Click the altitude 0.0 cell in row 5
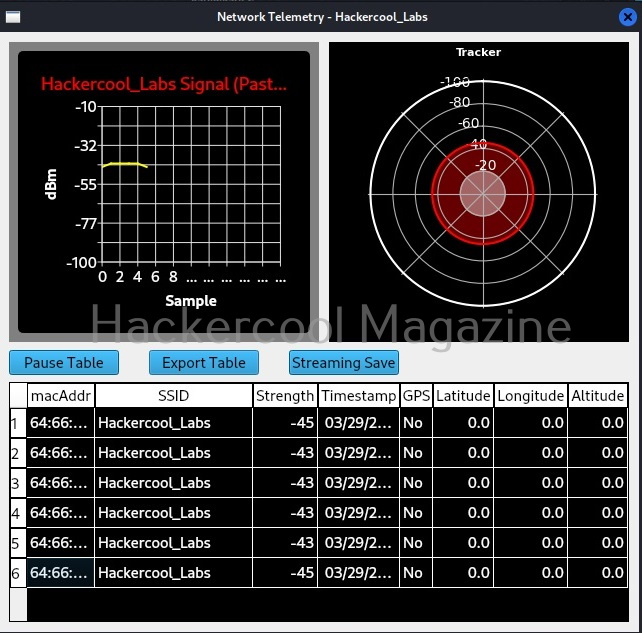This screenshot has height=633, width=642. (x=598, y=543)
